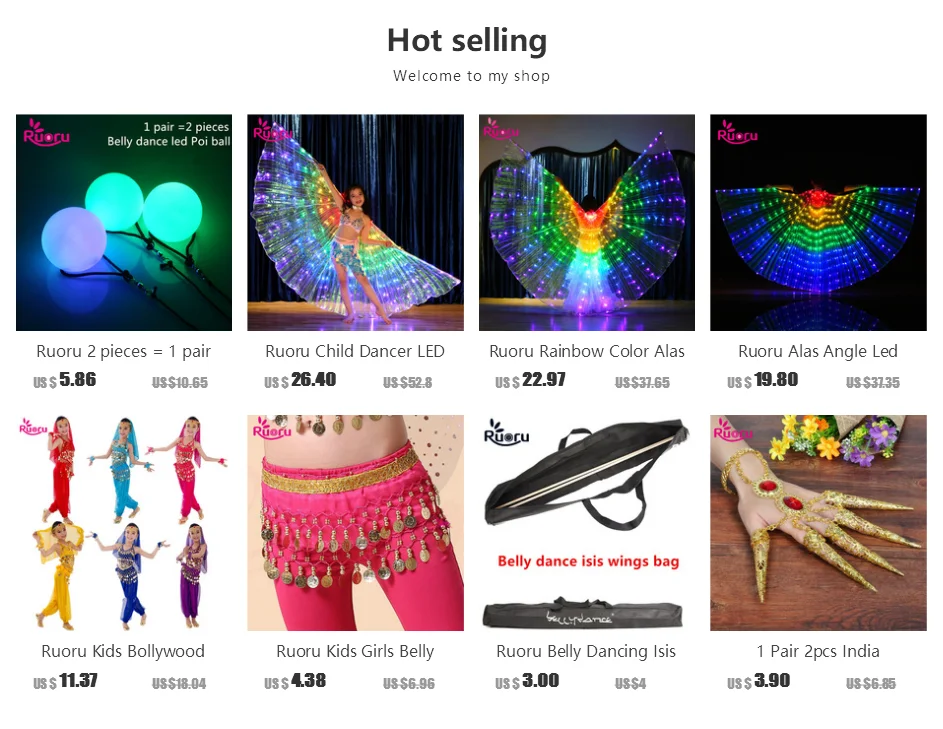Click the 'Ruoru Kids Bollywood' title
Screen dimensions: 943x729
tap(123, 651)
